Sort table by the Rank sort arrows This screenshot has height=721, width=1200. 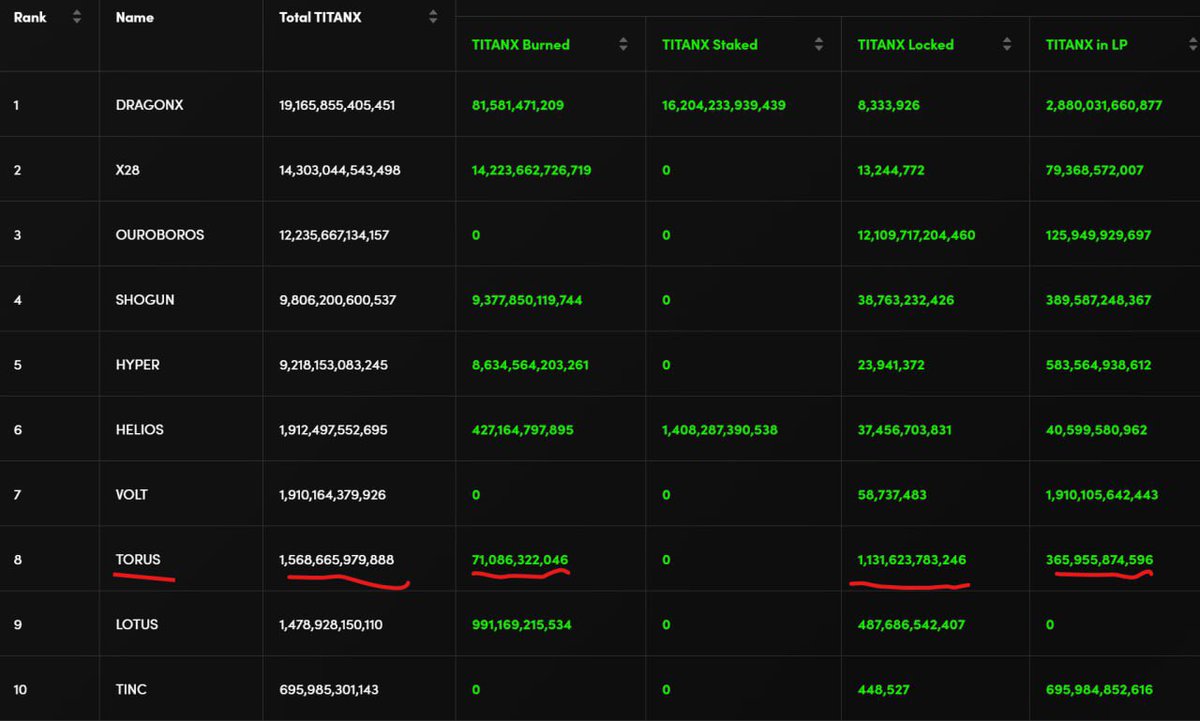coord(77,17)
